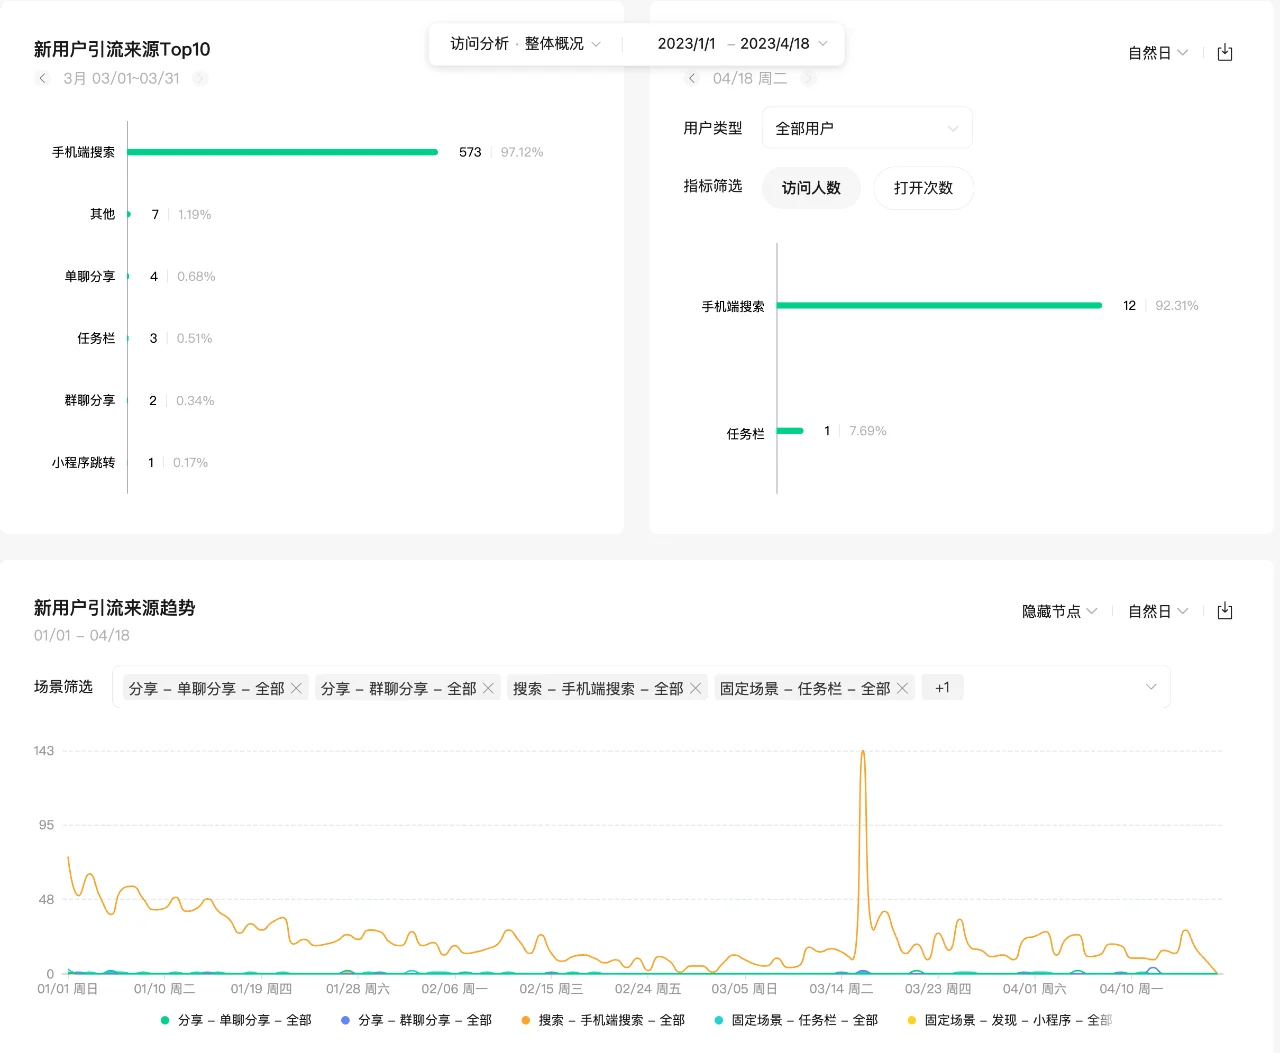Click the download icon beside the top 自然日 dropdown
The height and width of the screenshot is (1053, 1280).
click(x=1224, y=53)
